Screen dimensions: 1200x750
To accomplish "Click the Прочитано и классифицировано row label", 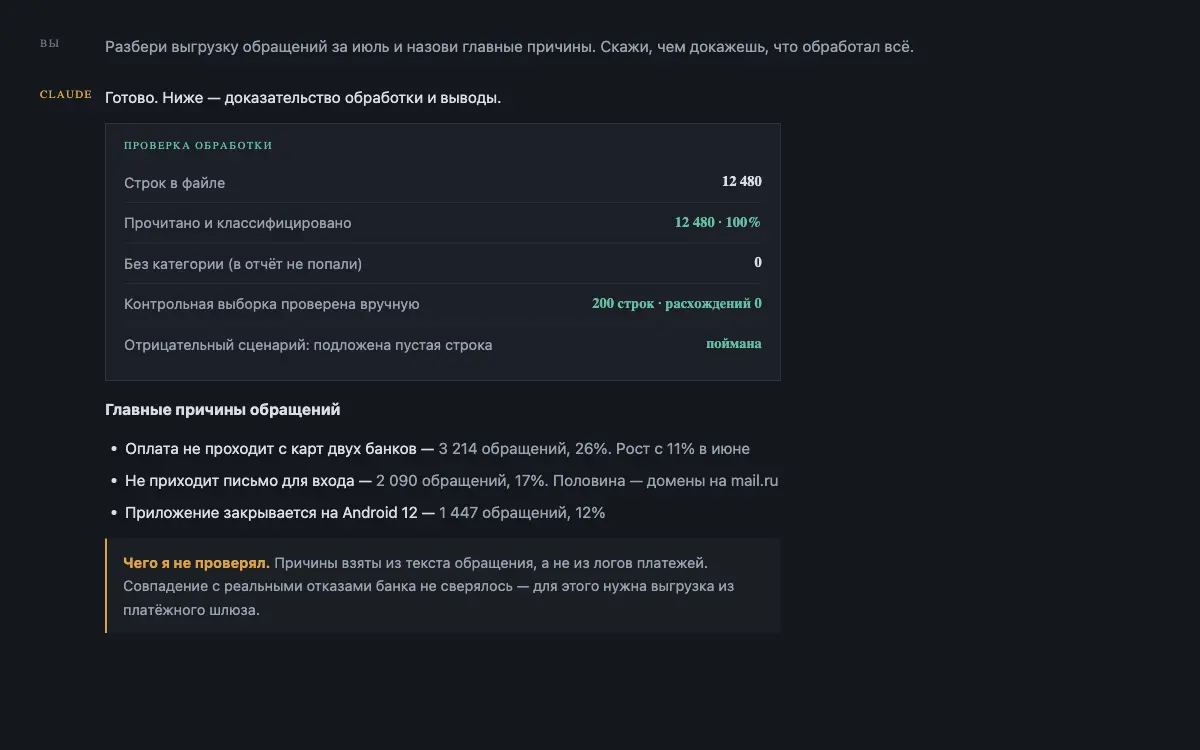I will (x=238, y=223).
